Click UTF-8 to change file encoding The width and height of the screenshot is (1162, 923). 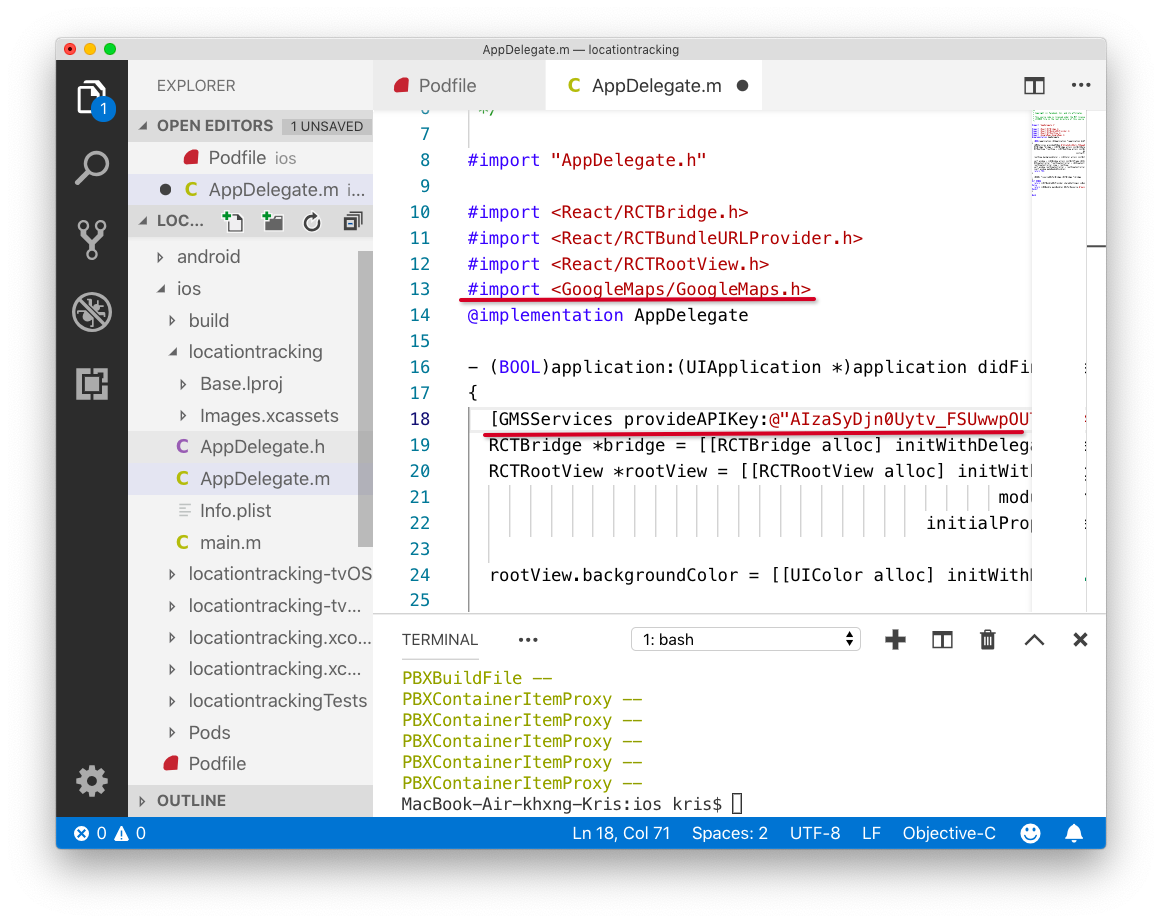tap(815, 832)
